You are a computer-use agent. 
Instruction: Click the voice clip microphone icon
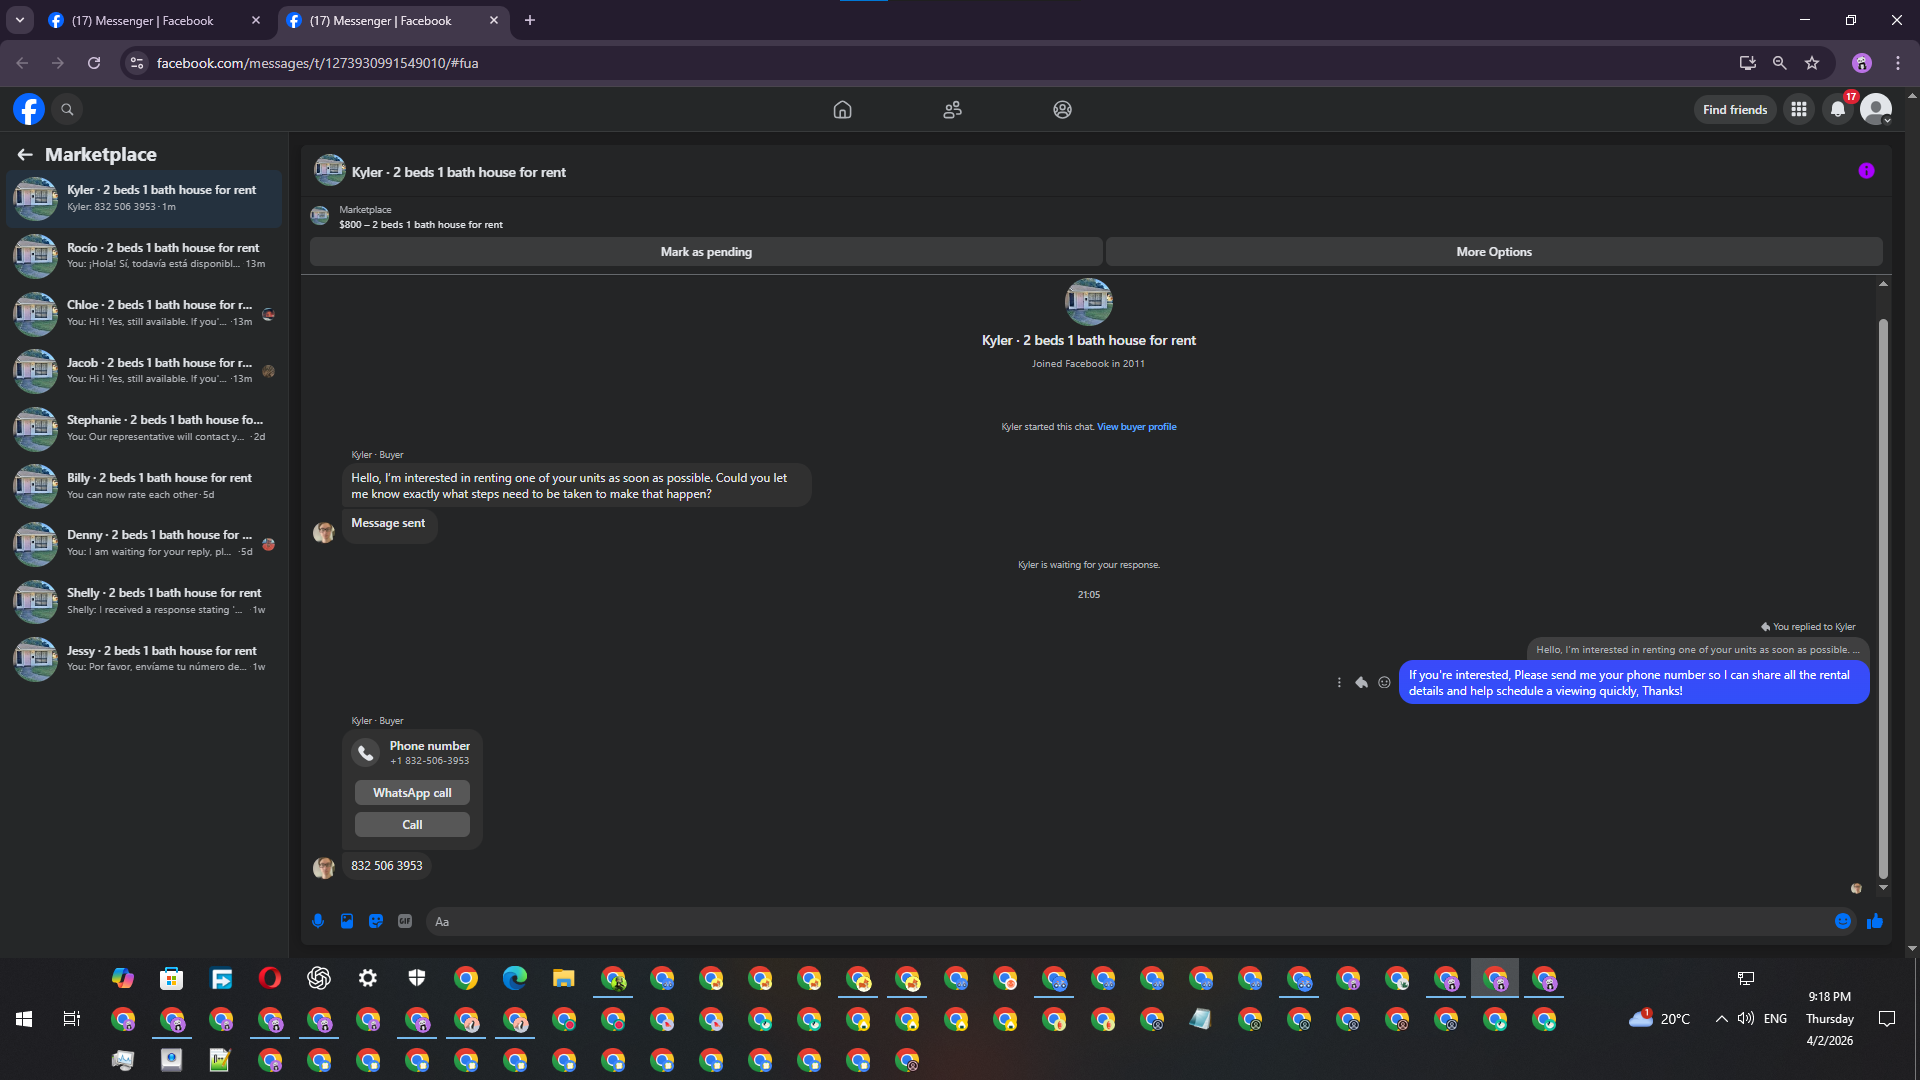click(x=318, y=921)
